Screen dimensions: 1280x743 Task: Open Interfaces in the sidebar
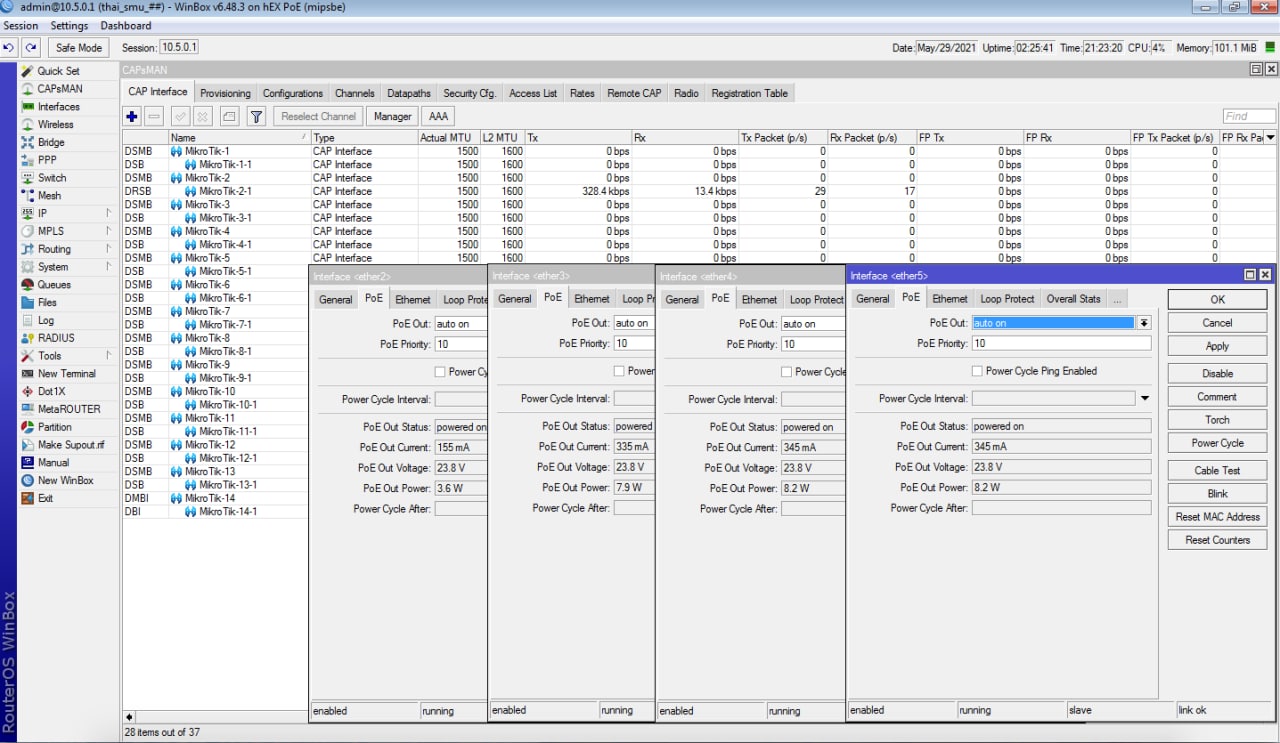(x=58, y=107)
